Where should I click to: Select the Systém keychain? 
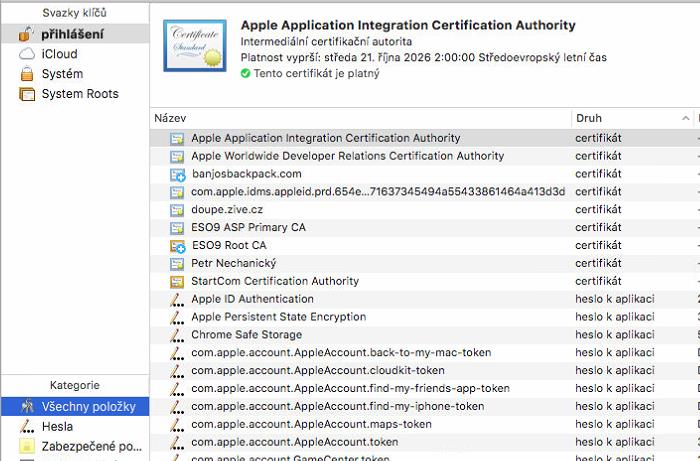pyautogui.click(x=75, y=74)
